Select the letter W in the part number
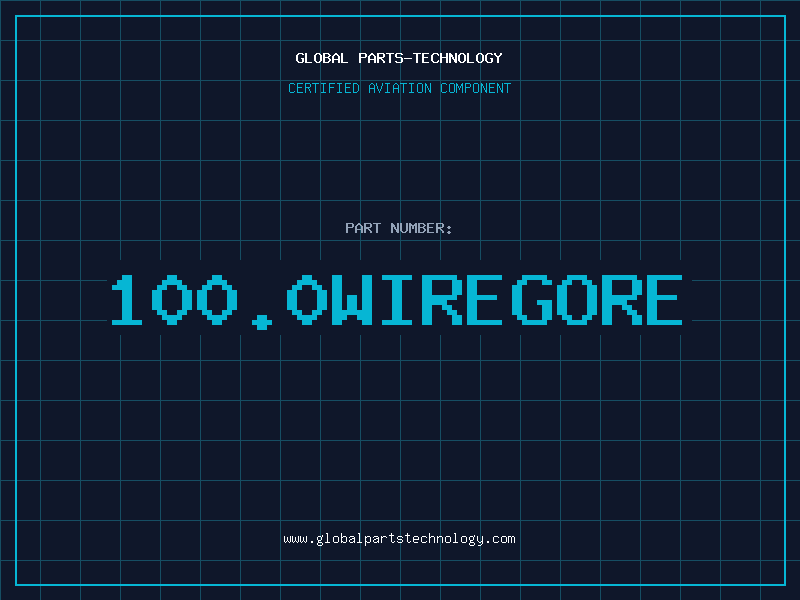The height and width of the screenshot is (600, 800). pyautogui.click(x=353, y=300)
